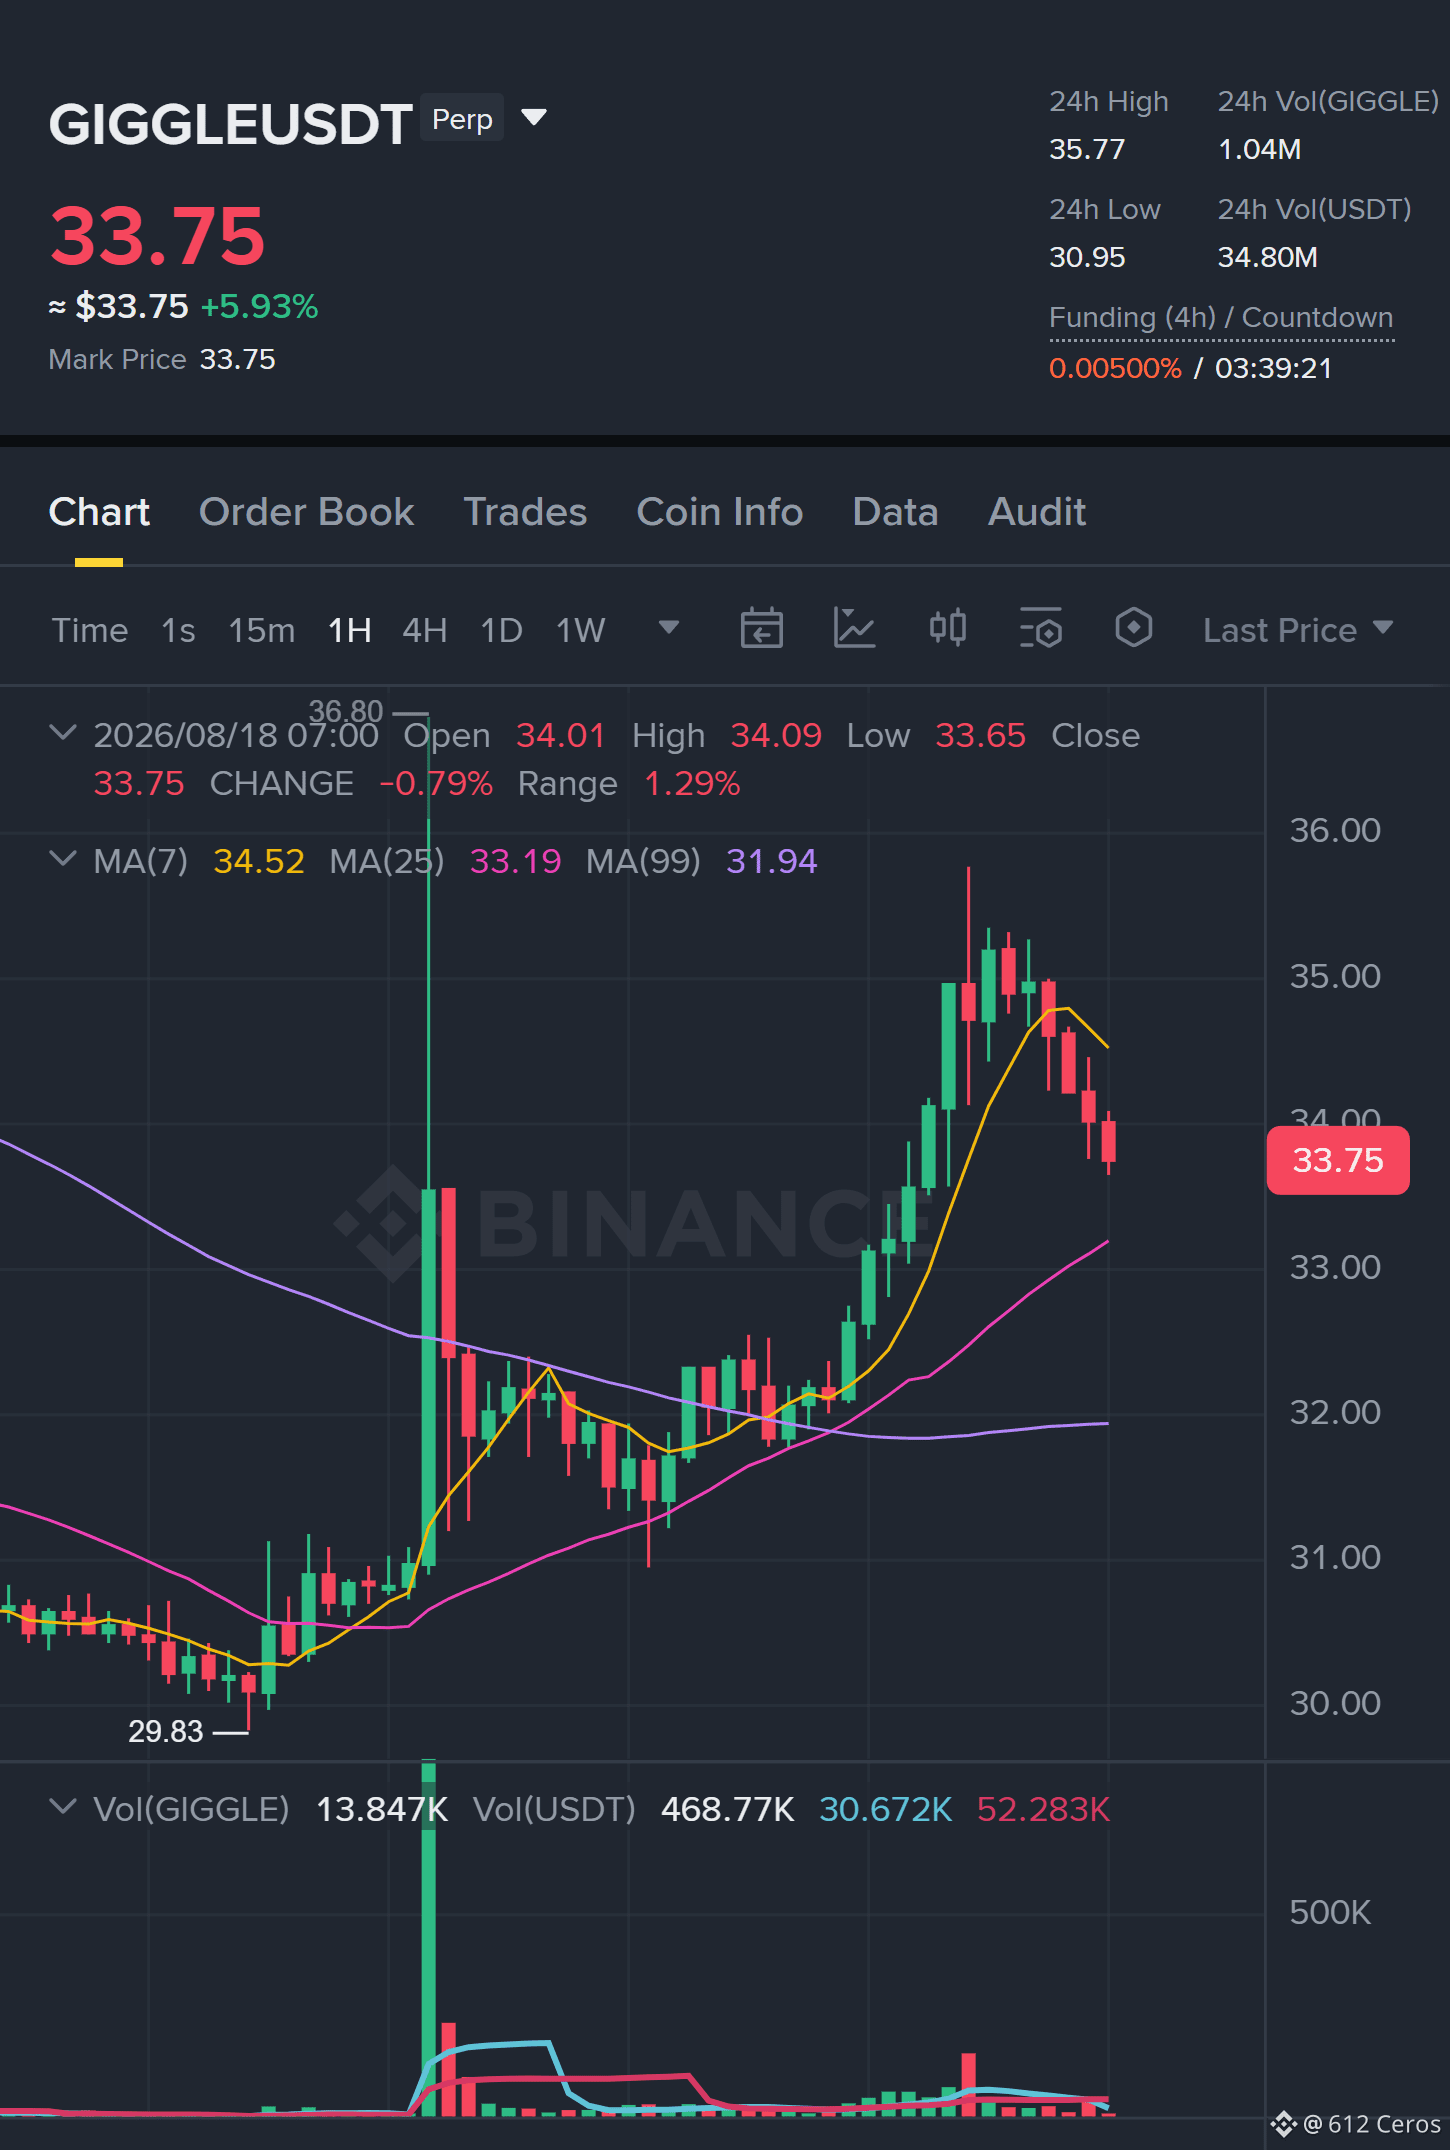Click the 24h Vol(GIGGLE) 1.04M value
Image resolution: width=1450 pixels, height=2150 pixels.
coord(1259,149)
